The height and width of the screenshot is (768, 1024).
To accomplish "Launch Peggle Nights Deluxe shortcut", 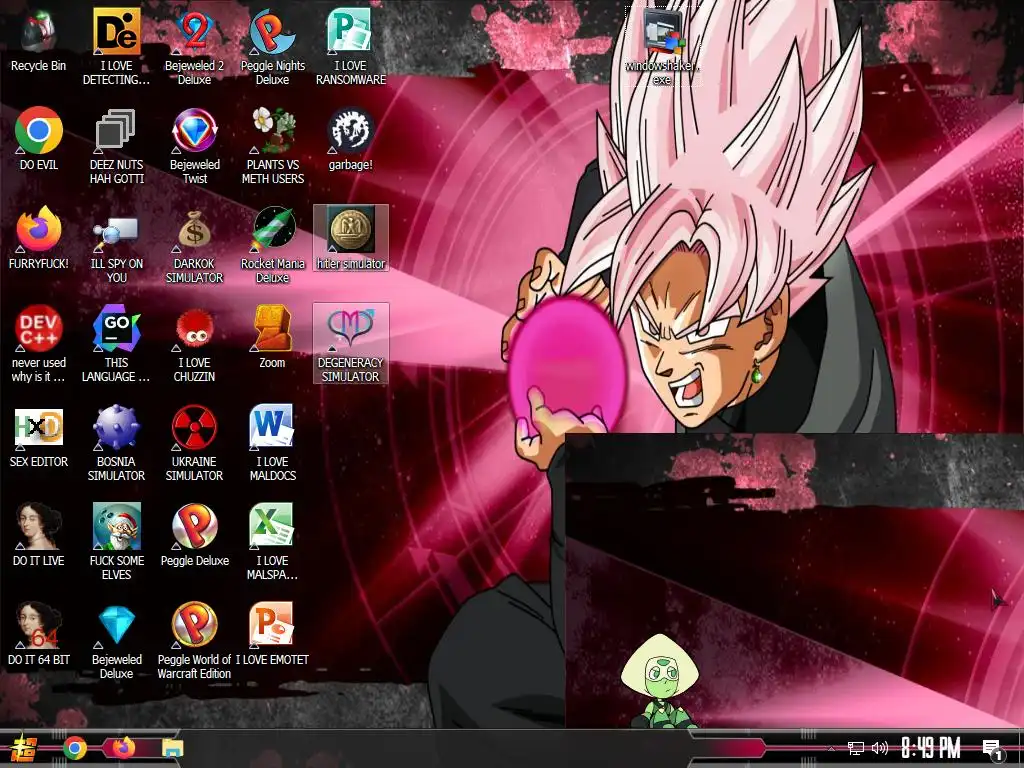I will (x=272, y=47).
